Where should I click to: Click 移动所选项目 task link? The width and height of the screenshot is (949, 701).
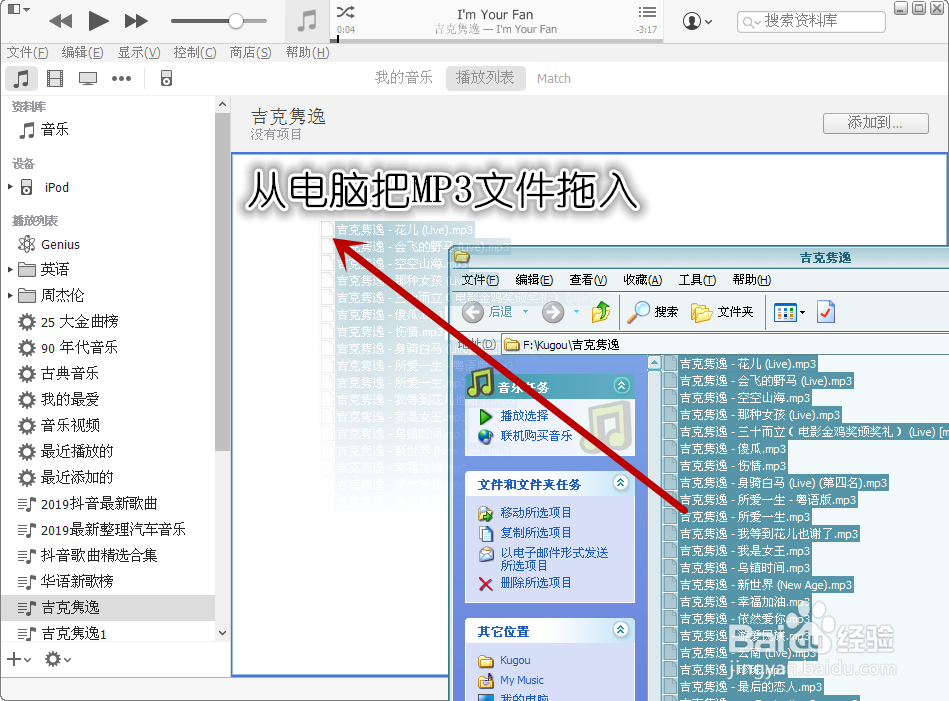click(x=536, y=513)
